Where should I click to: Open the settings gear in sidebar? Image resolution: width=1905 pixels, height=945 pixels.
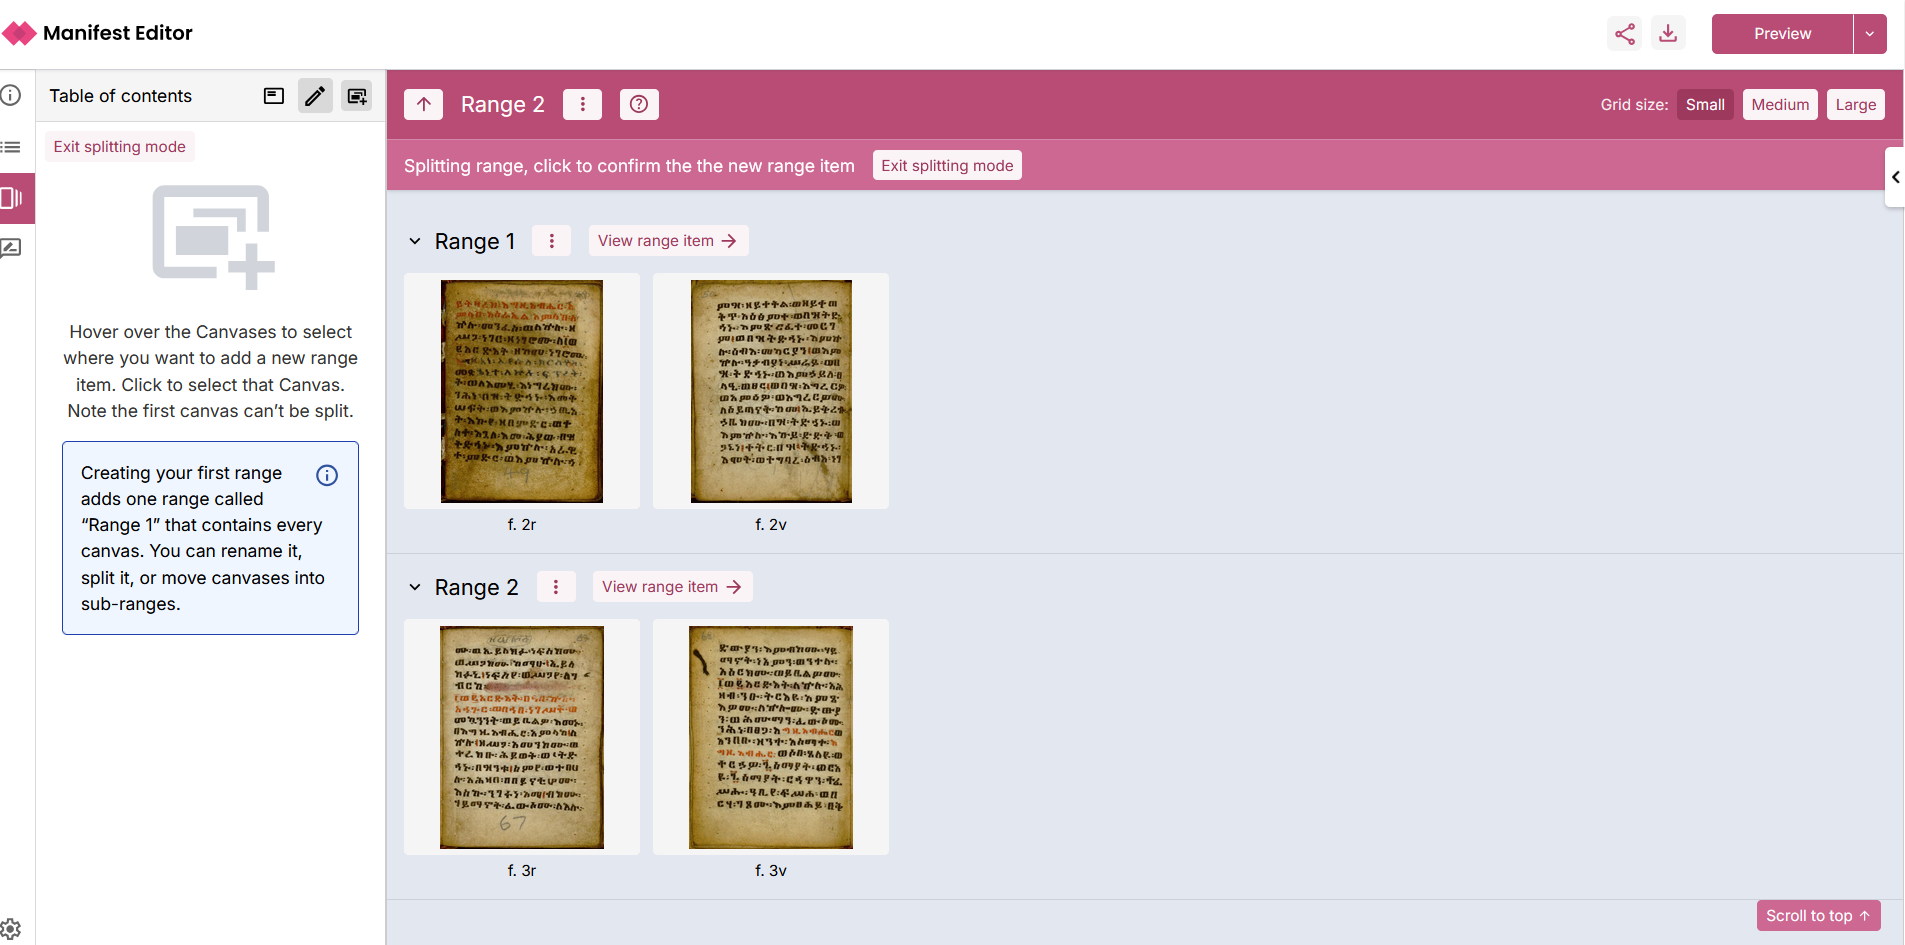pos(11,929)
